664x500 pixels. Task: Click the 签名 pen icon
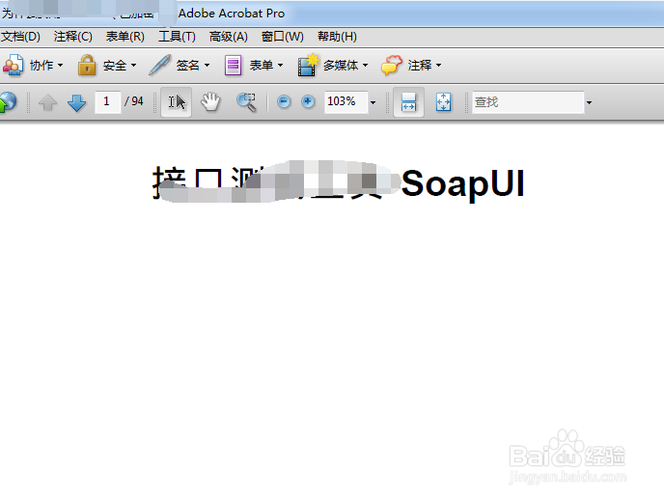160,65
